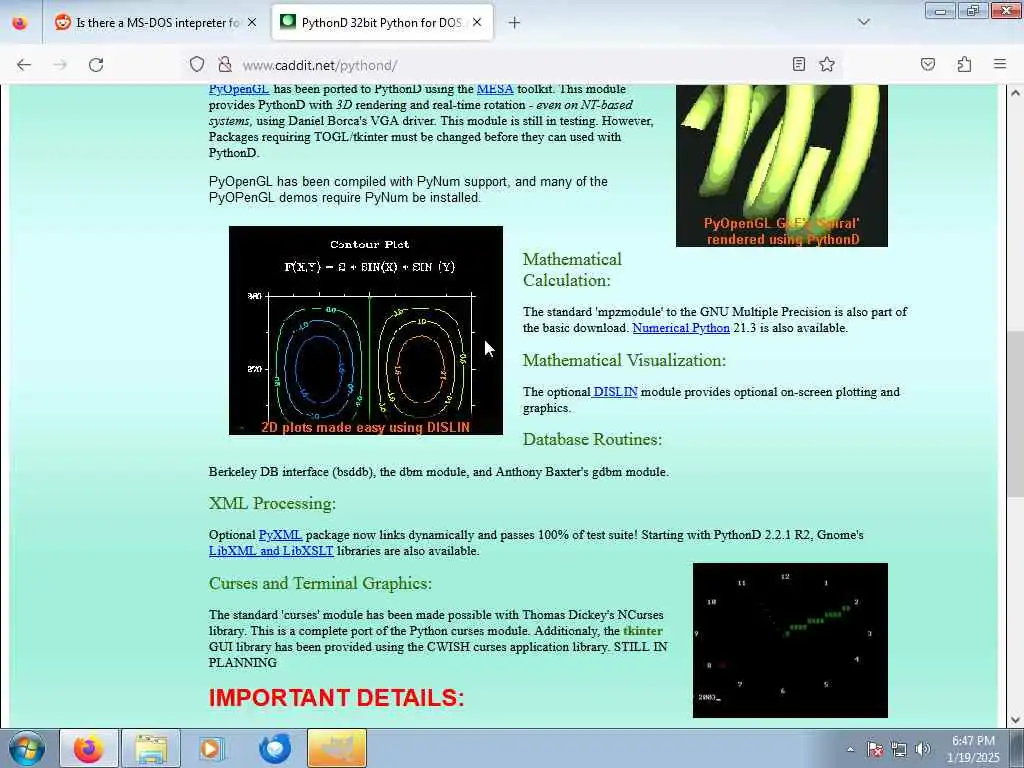
Task: Click the page vertical scrollbar thumb
Action: click(1016, 414)
